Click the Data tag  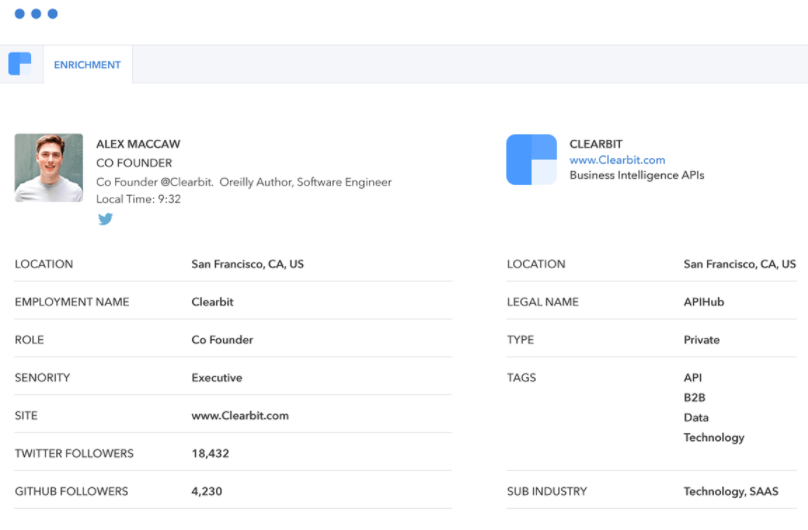[696, 418]
